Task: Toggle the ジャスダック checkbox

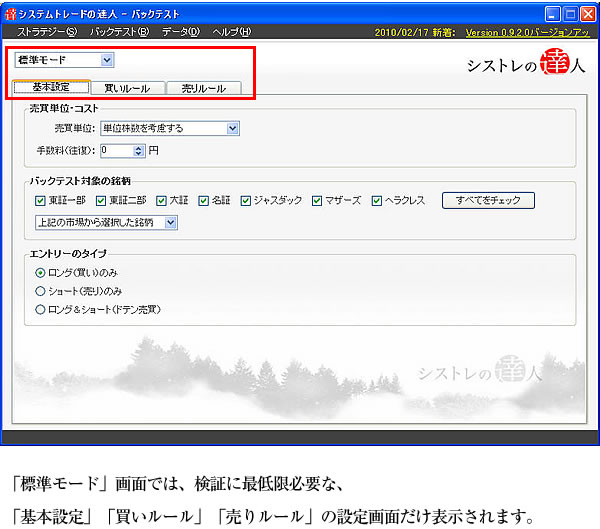Action: [x=243, y=201]
